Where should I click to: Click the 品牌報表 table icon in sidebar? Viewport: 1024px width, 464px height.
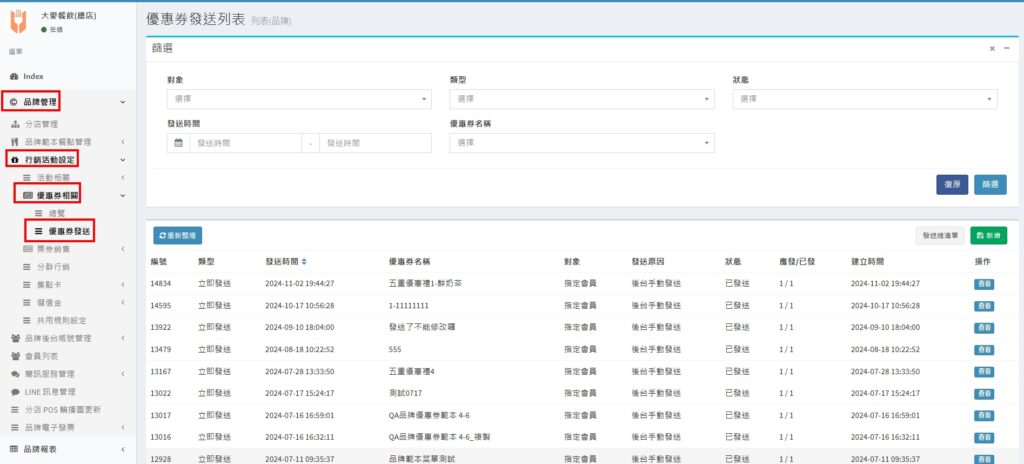point(14,449)
